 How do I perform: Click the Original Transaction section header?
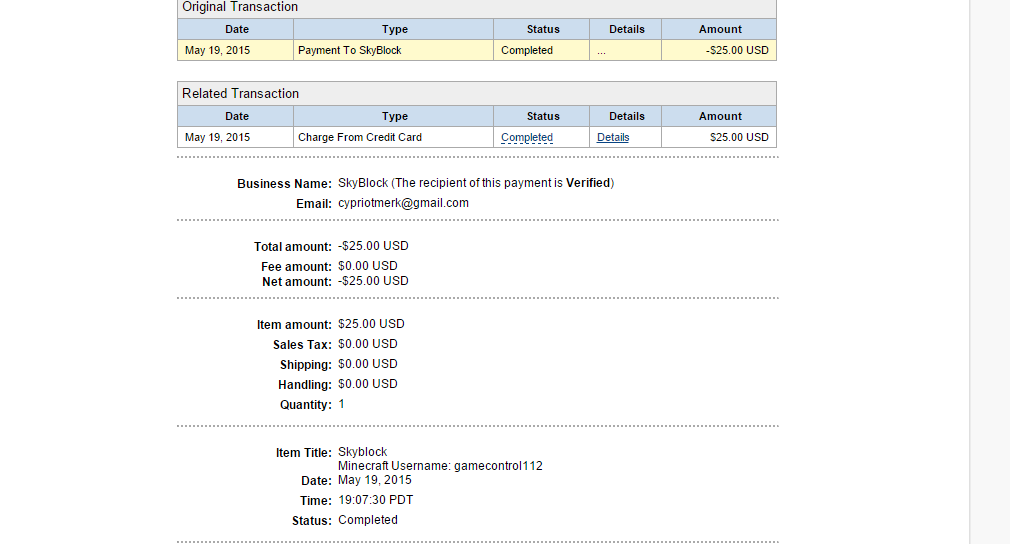[477, 8]
